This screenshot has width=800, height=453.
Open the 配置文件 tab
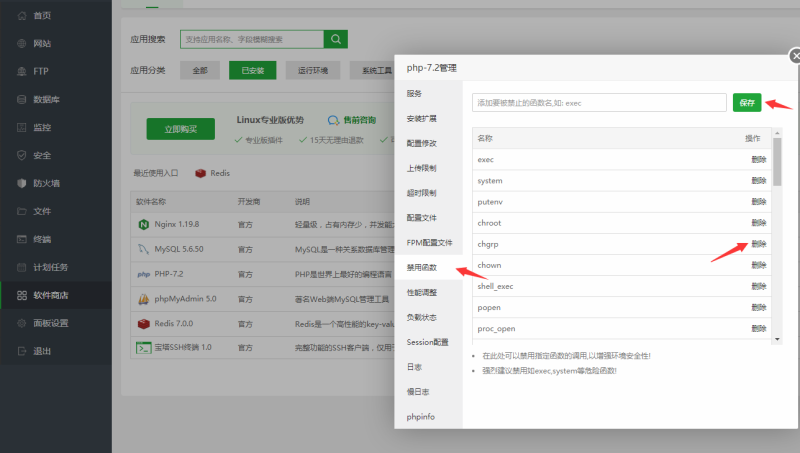tap(429, 218)
